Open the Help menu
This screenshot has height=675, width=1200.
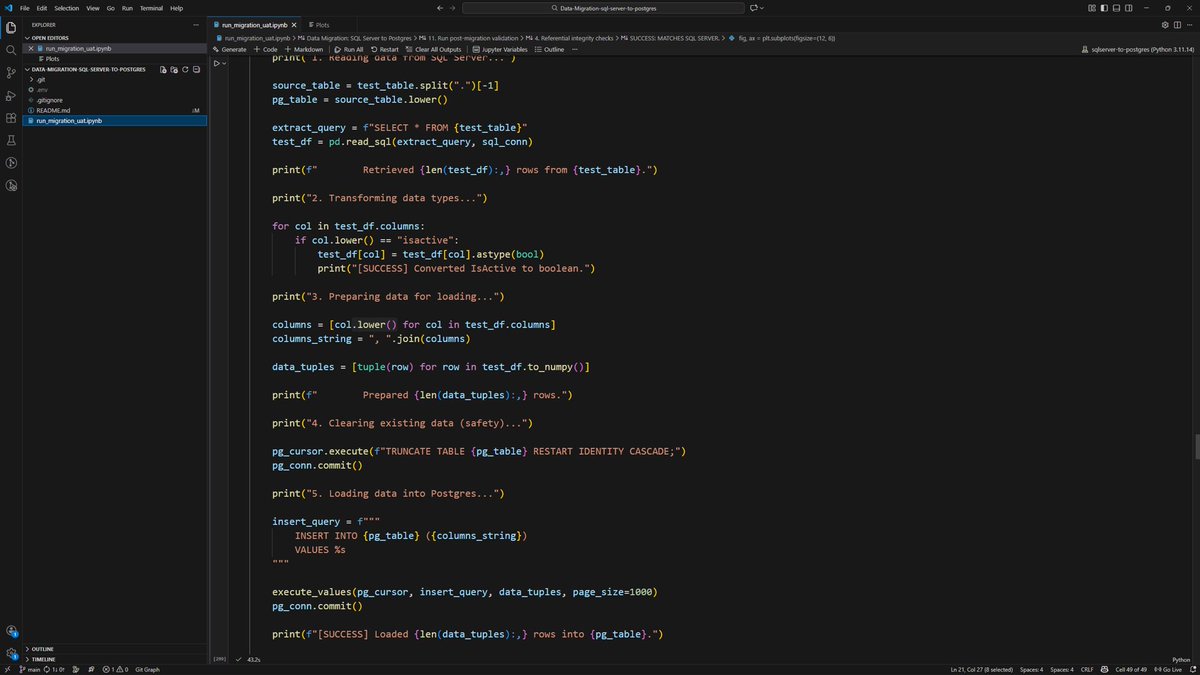(176, 7)
